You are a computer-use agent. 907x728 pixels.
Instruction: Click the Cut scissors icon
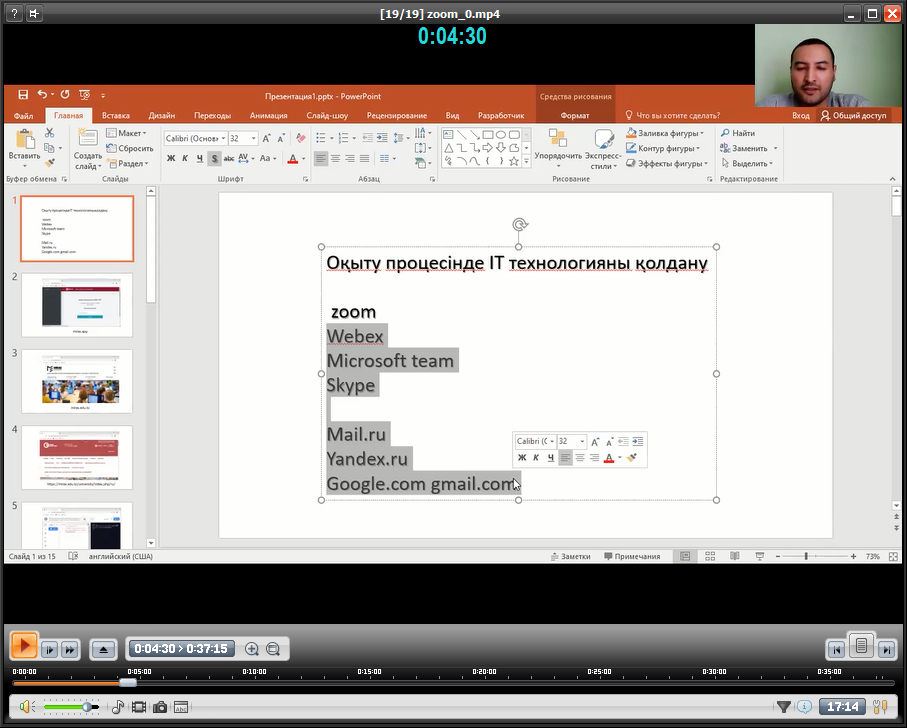tap(50, 133)
